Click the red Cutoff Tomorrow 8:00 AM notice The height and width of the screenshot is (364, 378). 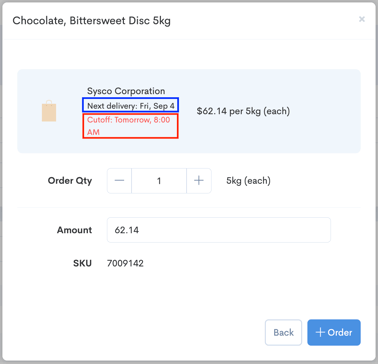(x=131, y=126)
